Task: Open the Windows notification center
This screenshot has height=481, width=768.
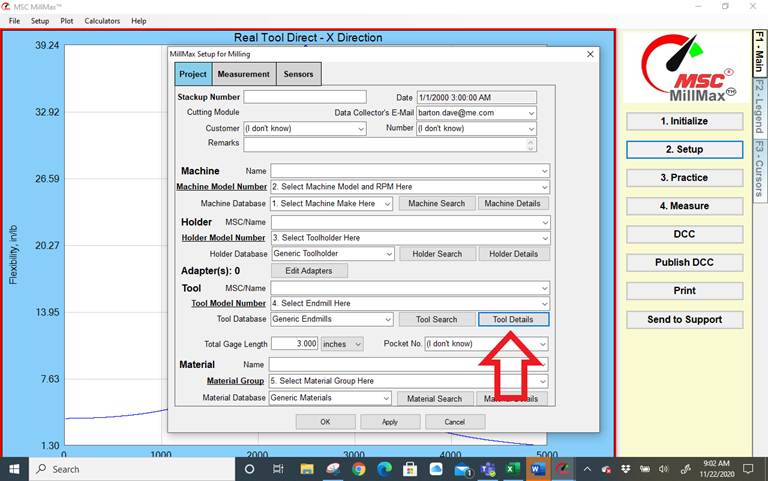Action: [748, 469]
